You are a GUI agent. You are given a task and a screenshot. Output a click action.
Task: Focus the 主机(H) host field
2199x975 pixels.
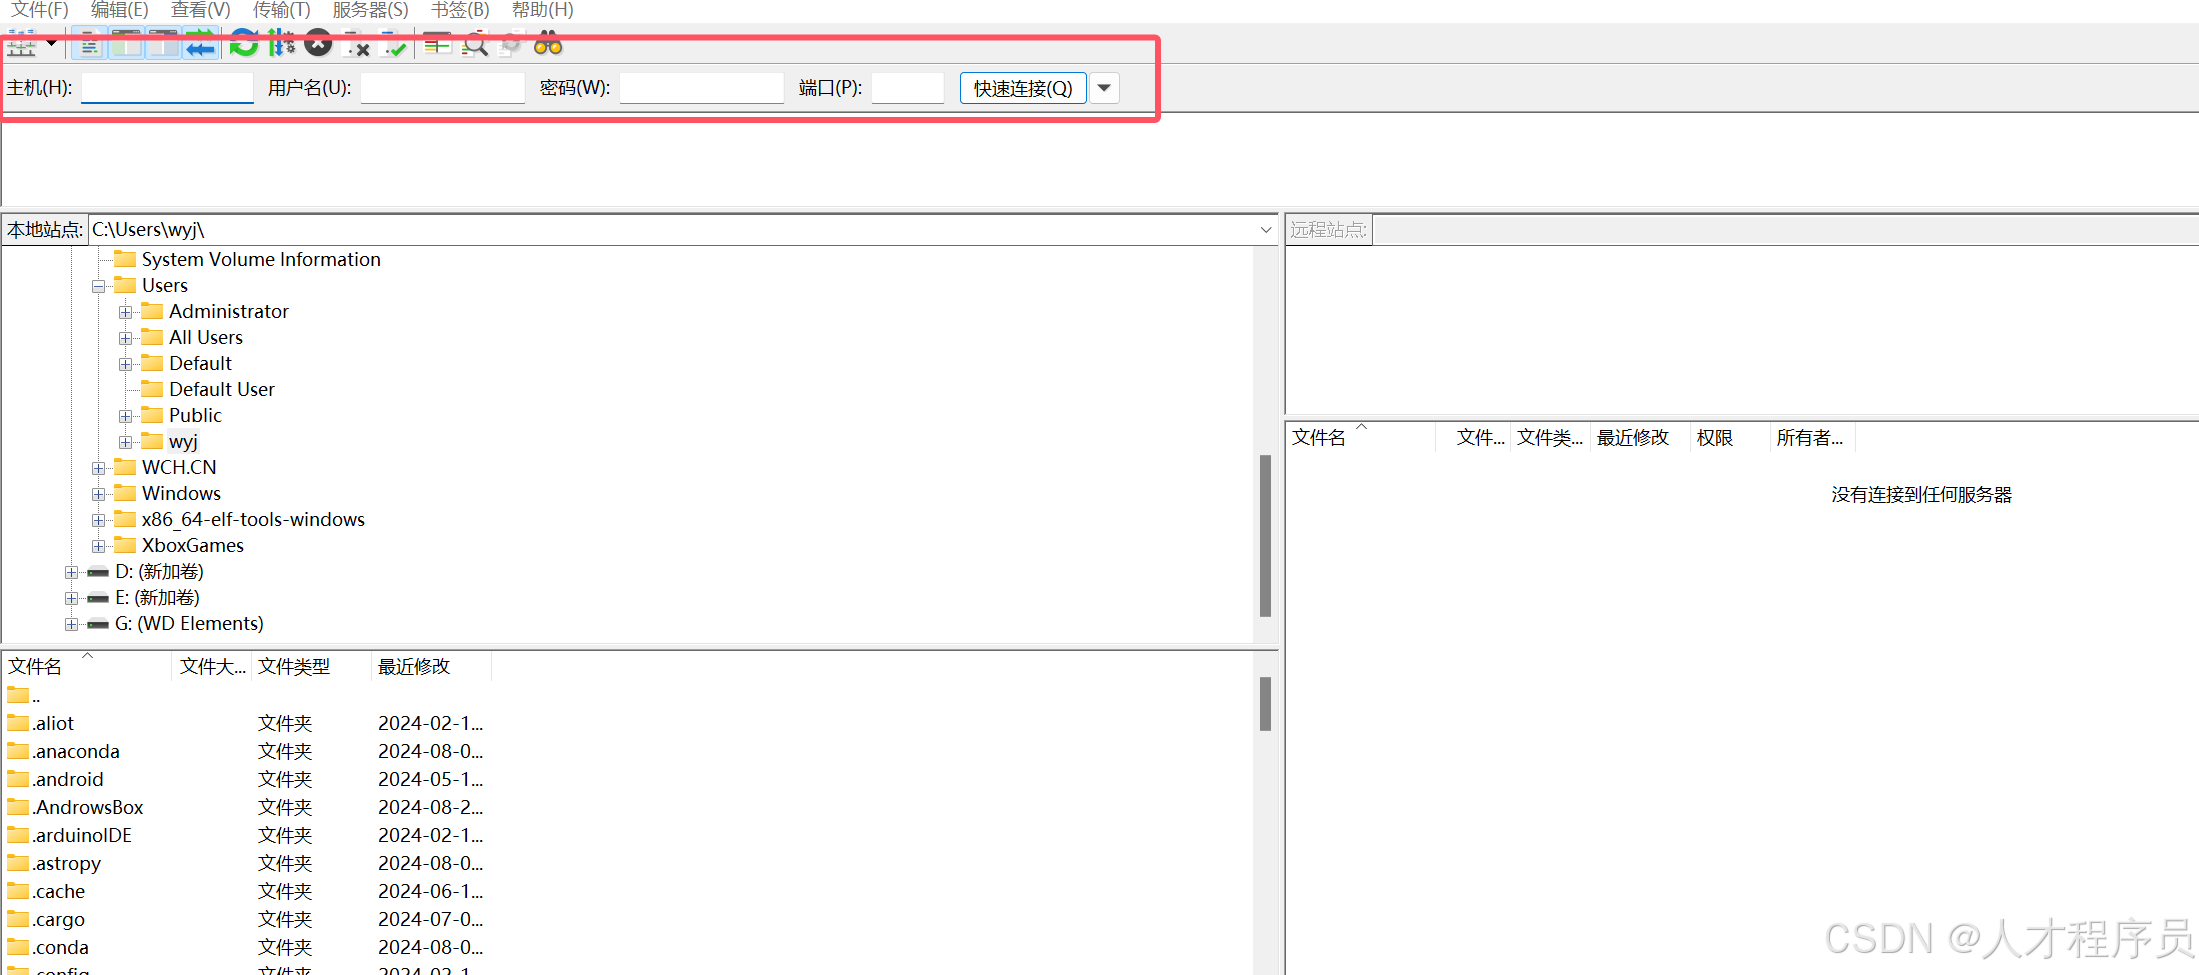click(x=167, y=88)
